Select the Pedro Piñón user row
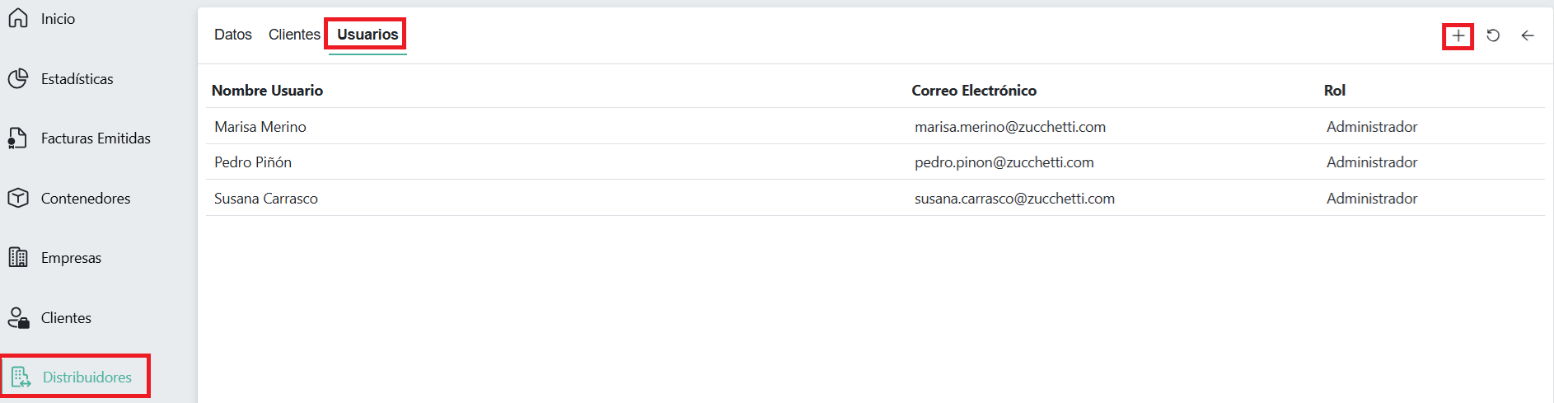The width and height of the screenshot is (1554, 403). 253,162
